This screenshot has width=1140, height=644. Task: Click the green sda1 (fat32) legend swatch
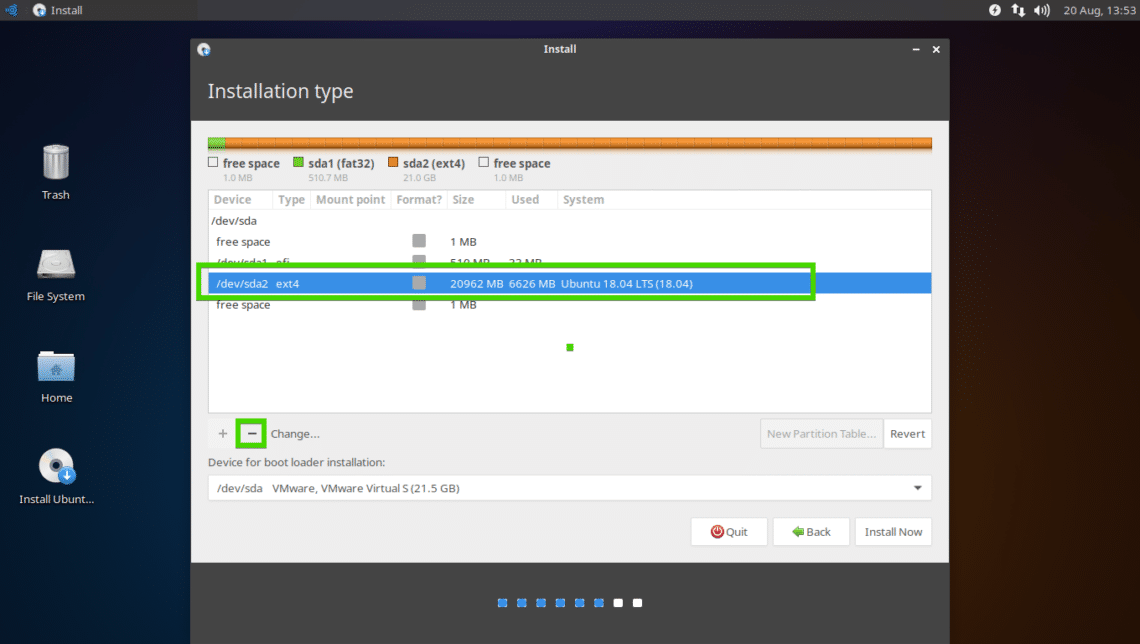[298, 162]
